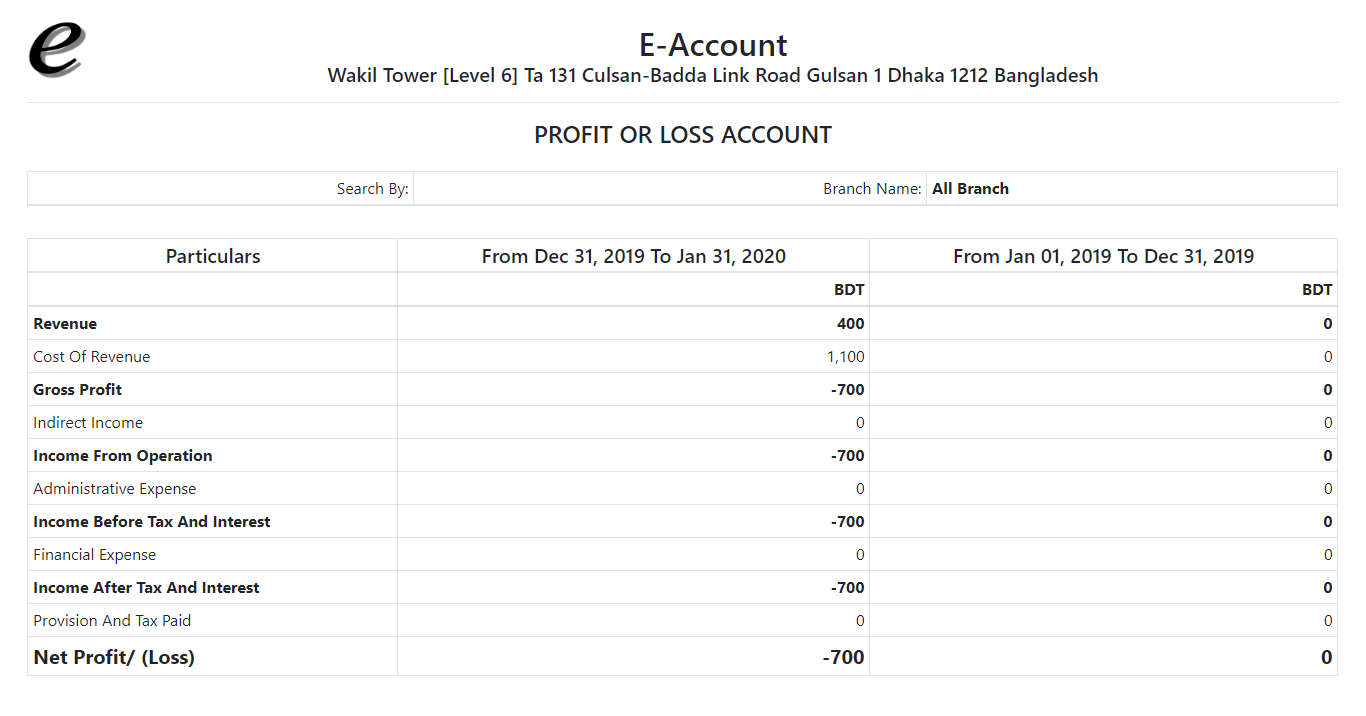Image resolution: width=1366 pixels, height=716 pixels.
Task: Click the Financial Expense row label
Action: (95, 555)
